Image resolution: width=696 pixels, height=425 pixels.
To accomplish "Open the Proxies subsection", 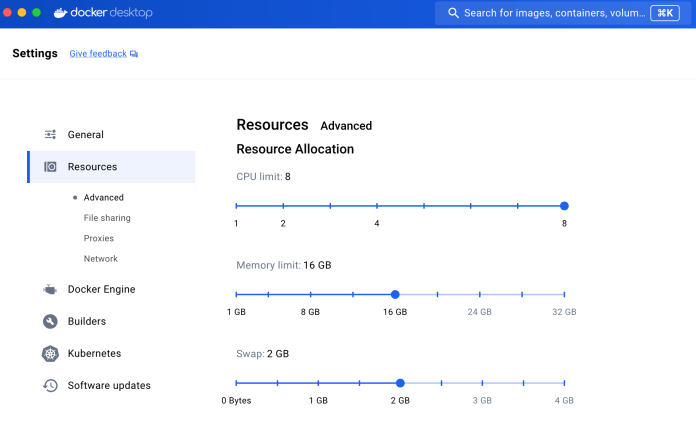I will 99,239.
